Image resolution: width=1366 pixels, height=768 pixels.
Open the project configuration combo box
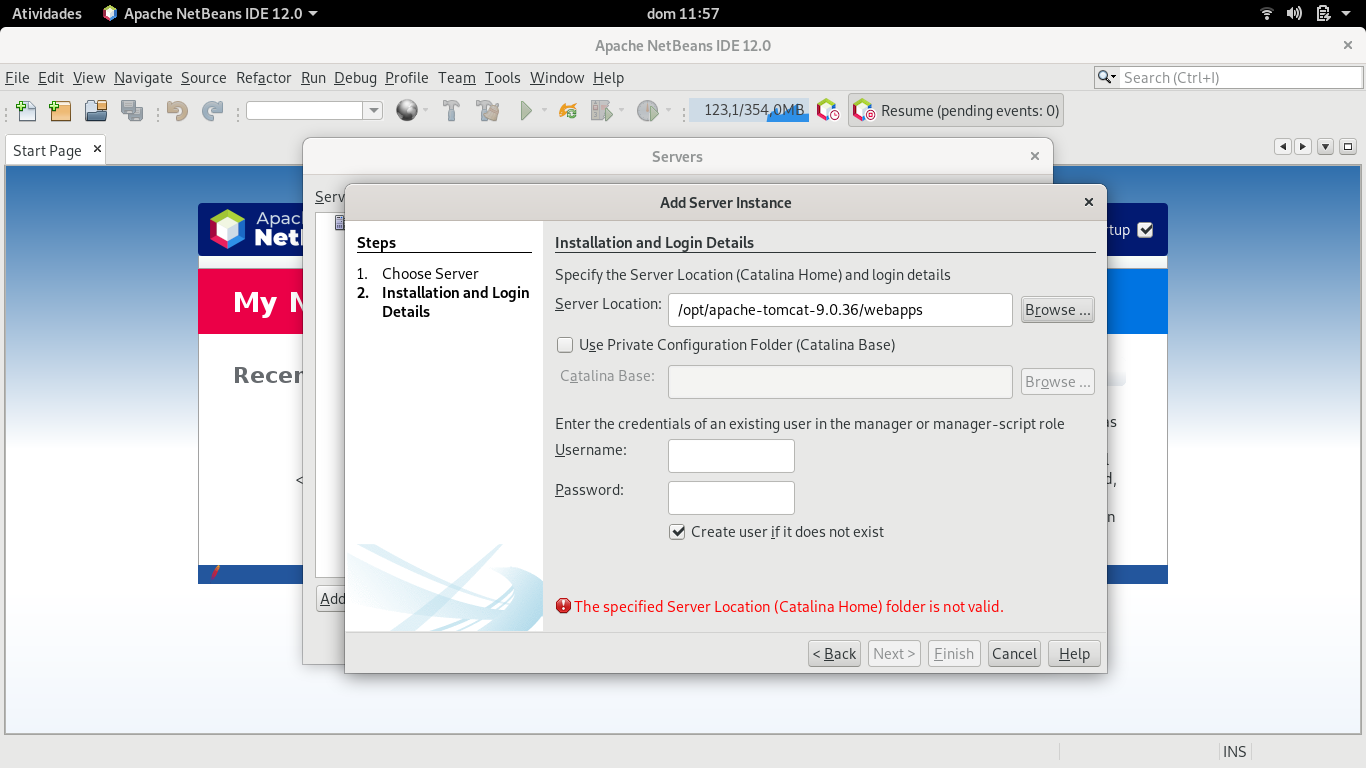tap(314, 111)
